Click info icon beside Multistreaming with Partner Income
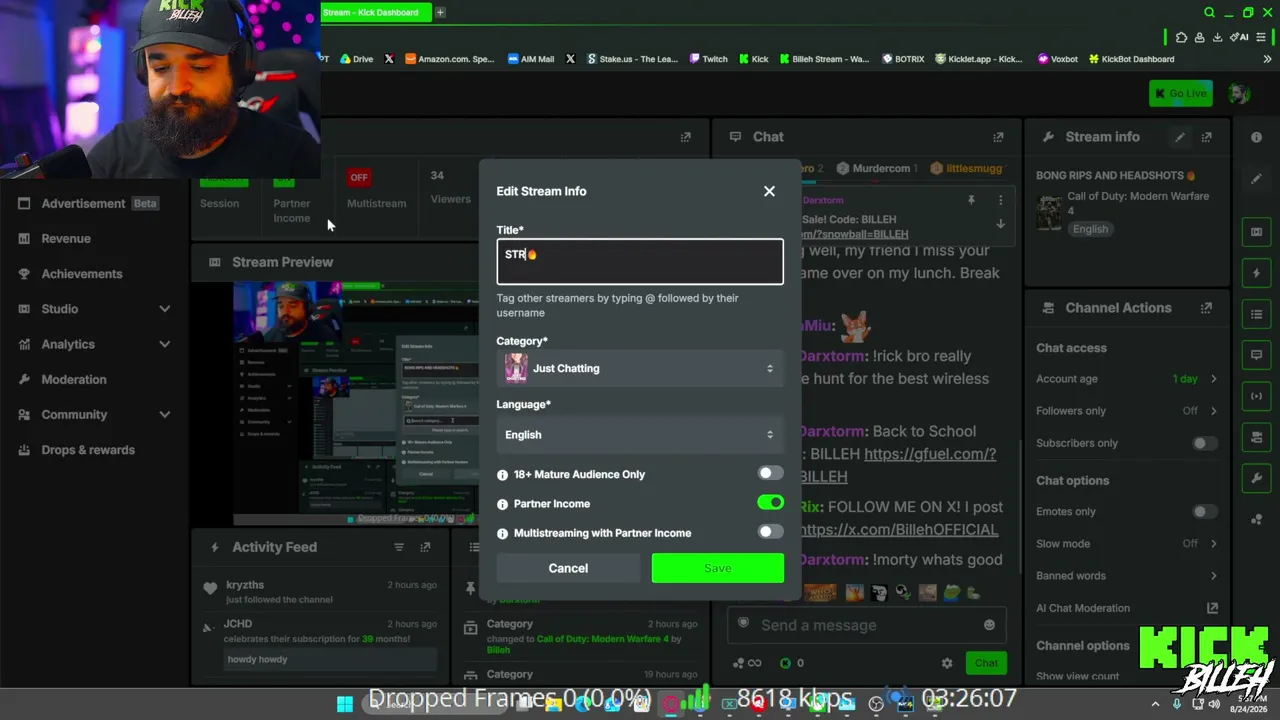1280x720 pixels. pyautogui.click(x=503, y=533)
